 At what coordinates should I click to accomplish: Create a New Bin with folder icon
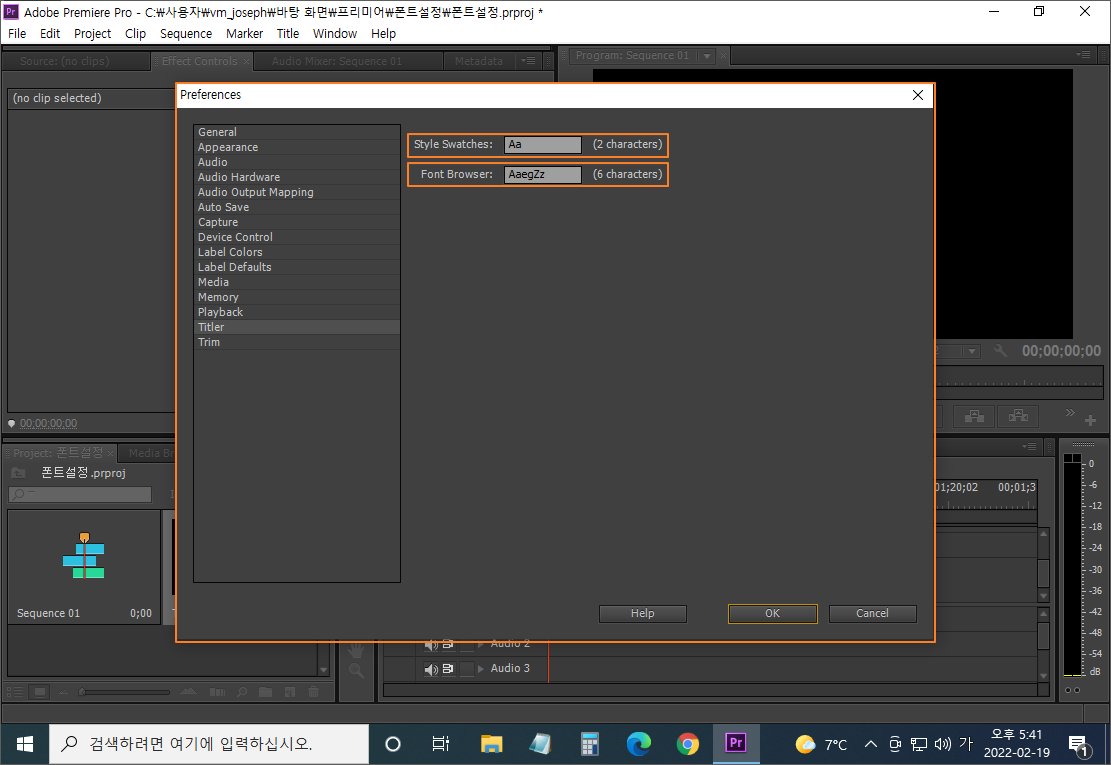pyautogui.click(x=266, y=692)
